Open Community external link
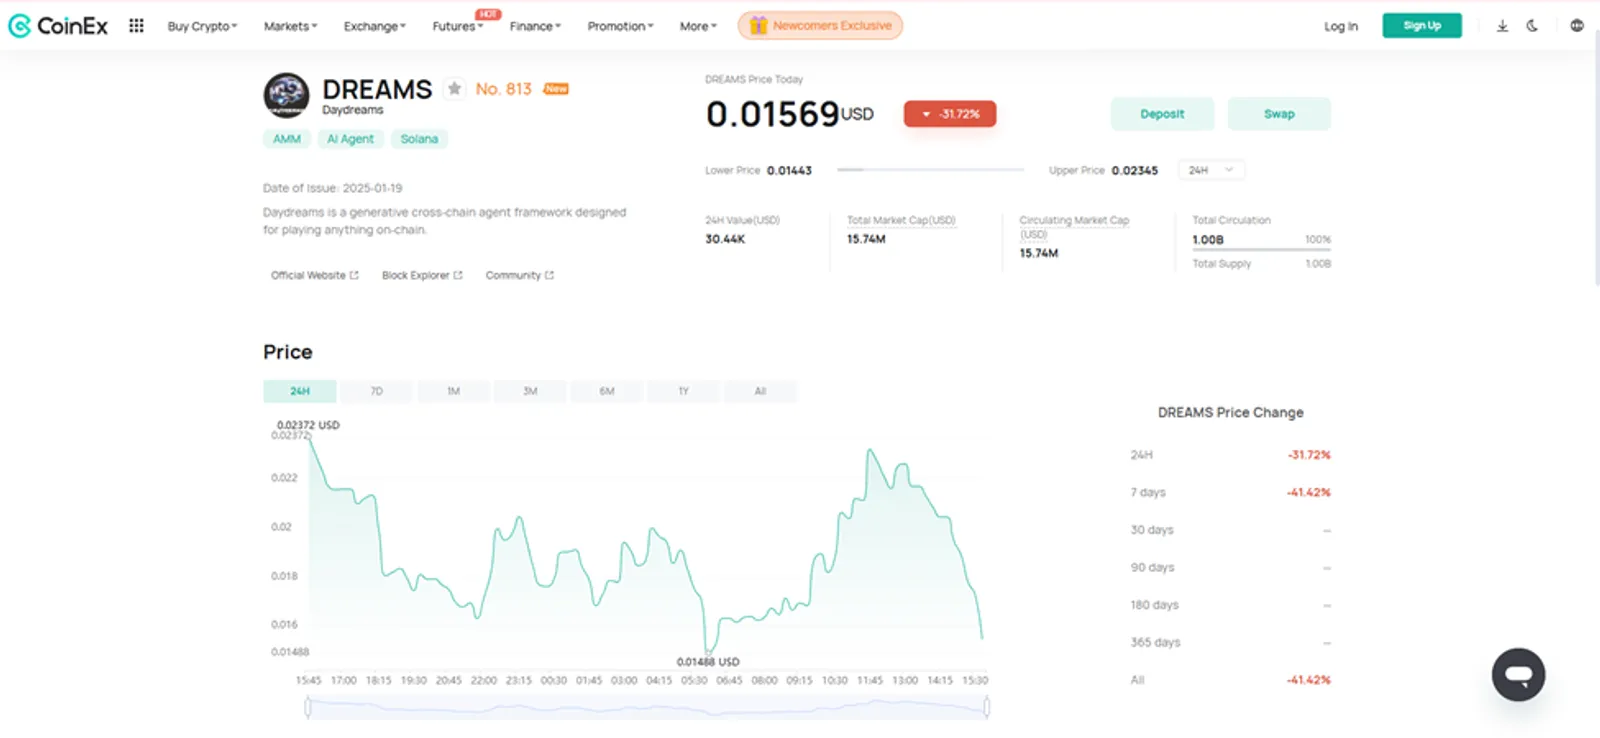The width and height of the screenshot is (1600, 738). (x=519, y=275)
